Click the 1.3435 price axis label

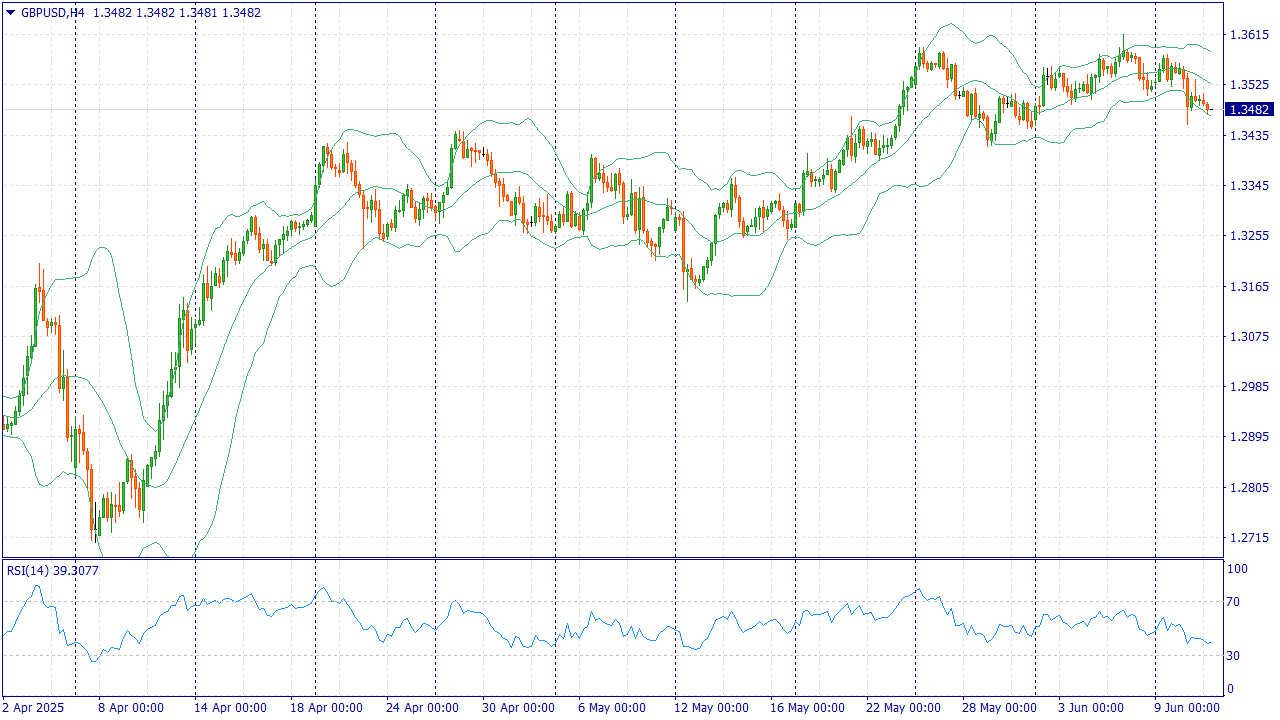[1249, 135]
